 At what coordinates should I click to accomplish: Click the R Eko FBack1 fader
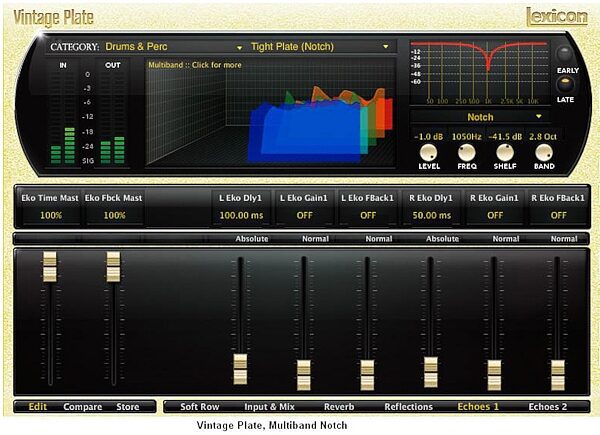558,375
